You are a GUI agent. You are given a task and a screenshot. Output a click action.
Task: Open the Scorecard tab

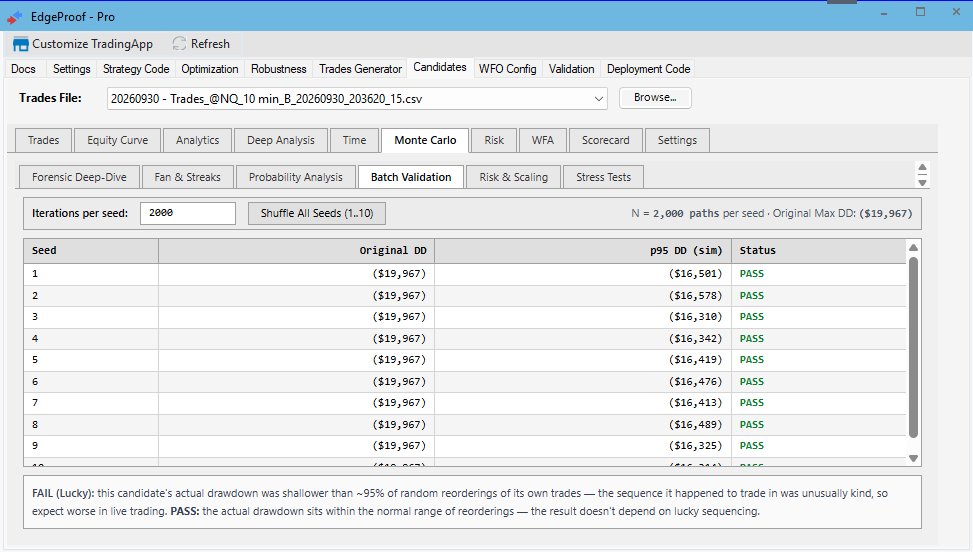pos(606,140)
